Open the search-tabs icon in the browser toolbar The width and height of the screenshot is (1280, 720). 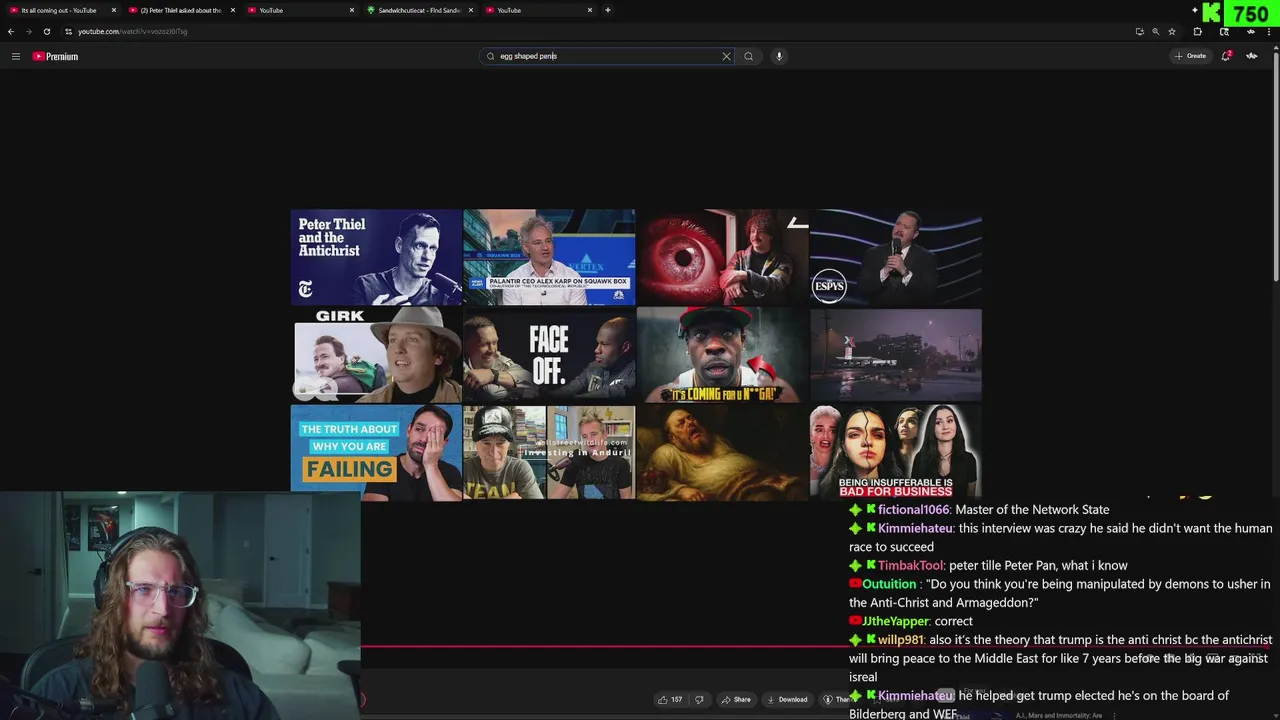tap(1224, 31)
